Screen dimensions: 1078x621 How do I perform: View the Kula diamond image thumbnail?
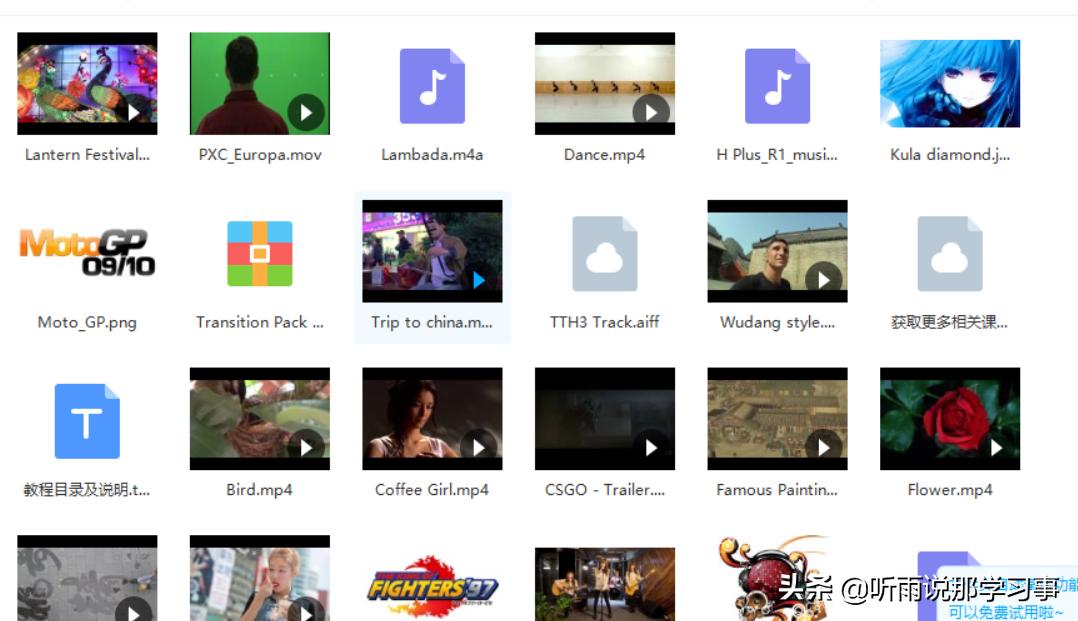(x=950, y=83)
